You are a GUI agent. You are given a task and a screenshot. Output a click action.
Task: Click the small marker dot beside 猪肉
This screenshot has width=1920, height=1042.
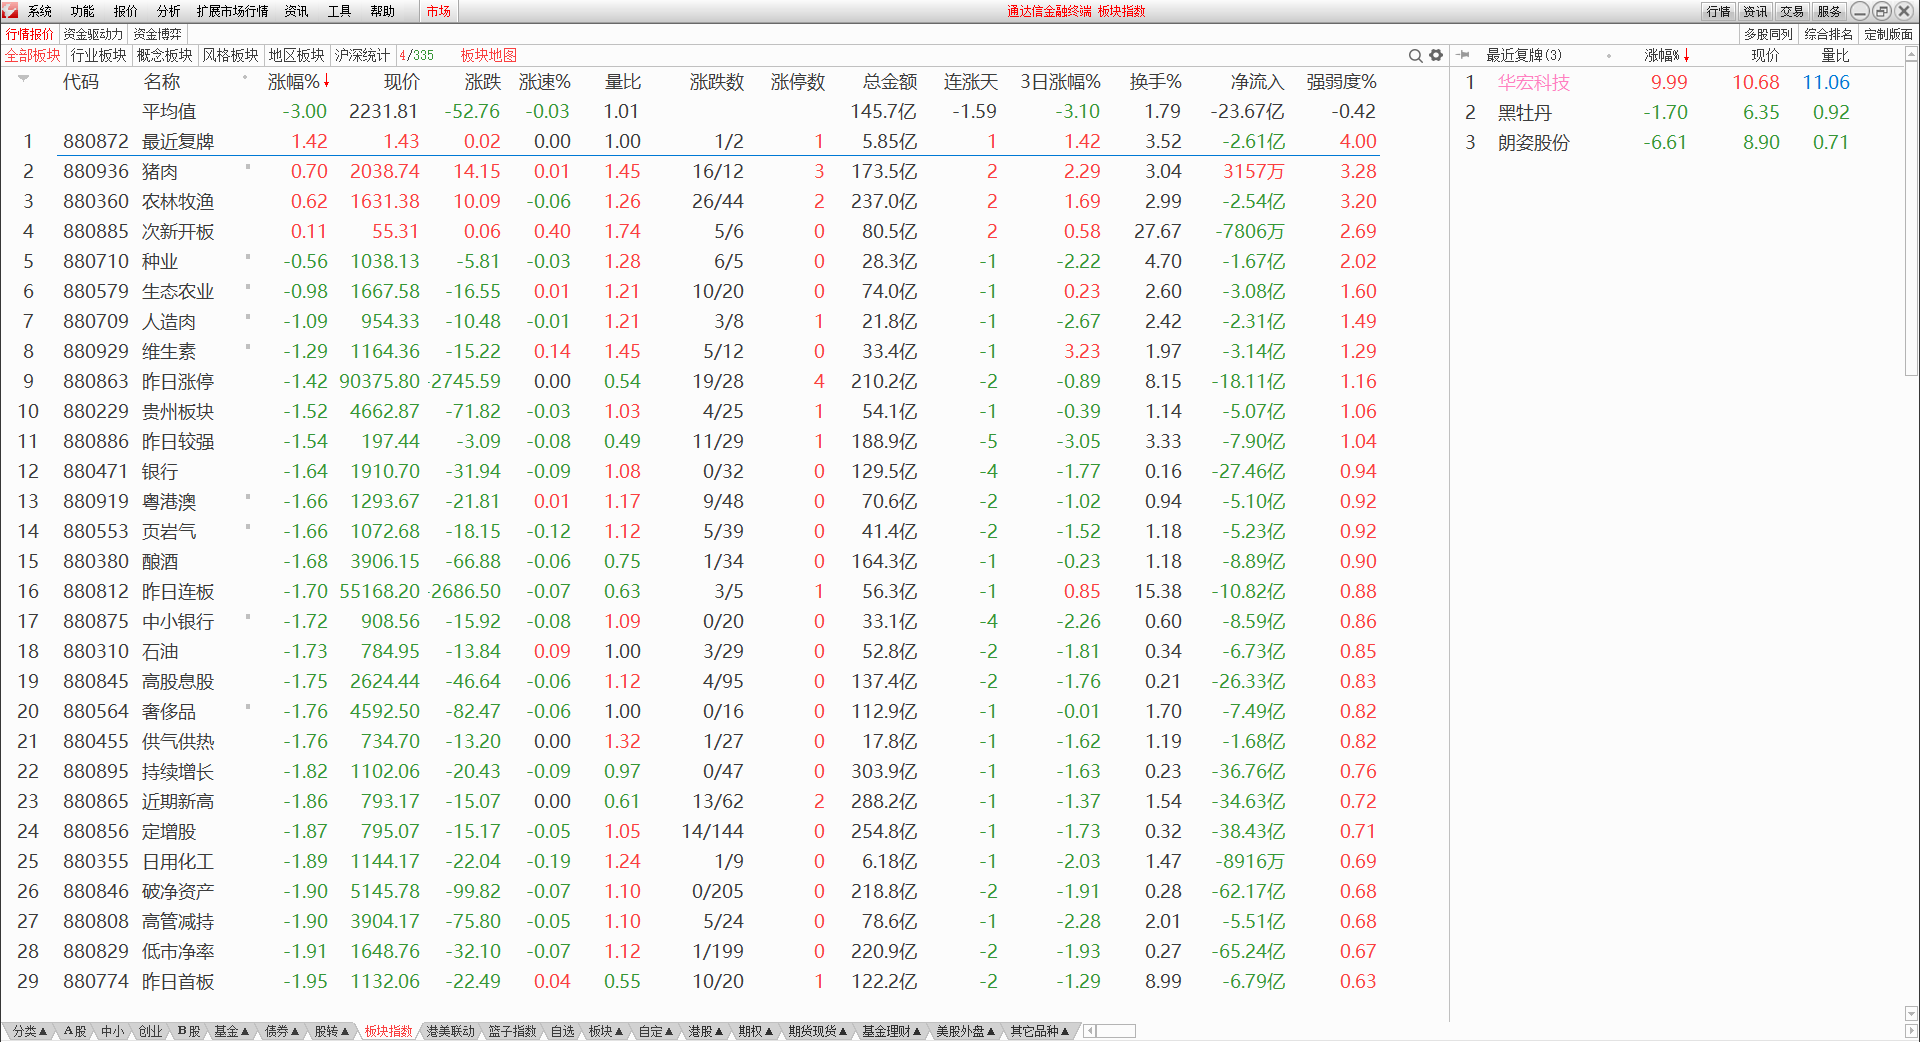click(x=248, y=167)
